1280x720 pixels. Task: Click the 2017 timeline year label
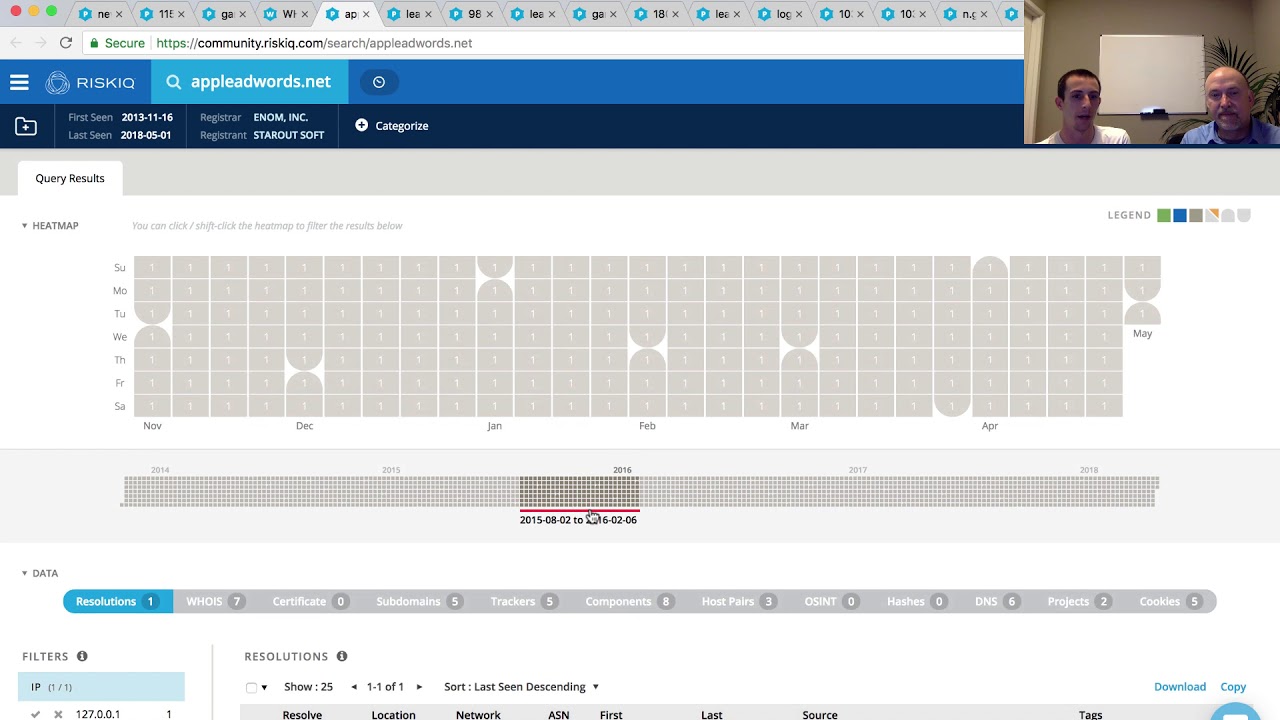[x=858, y=470]
